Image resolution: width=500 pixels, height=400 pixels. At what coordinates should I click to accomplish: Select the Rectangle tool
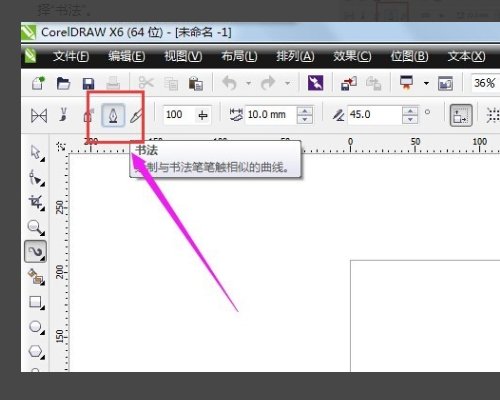(x=36, y=302)
